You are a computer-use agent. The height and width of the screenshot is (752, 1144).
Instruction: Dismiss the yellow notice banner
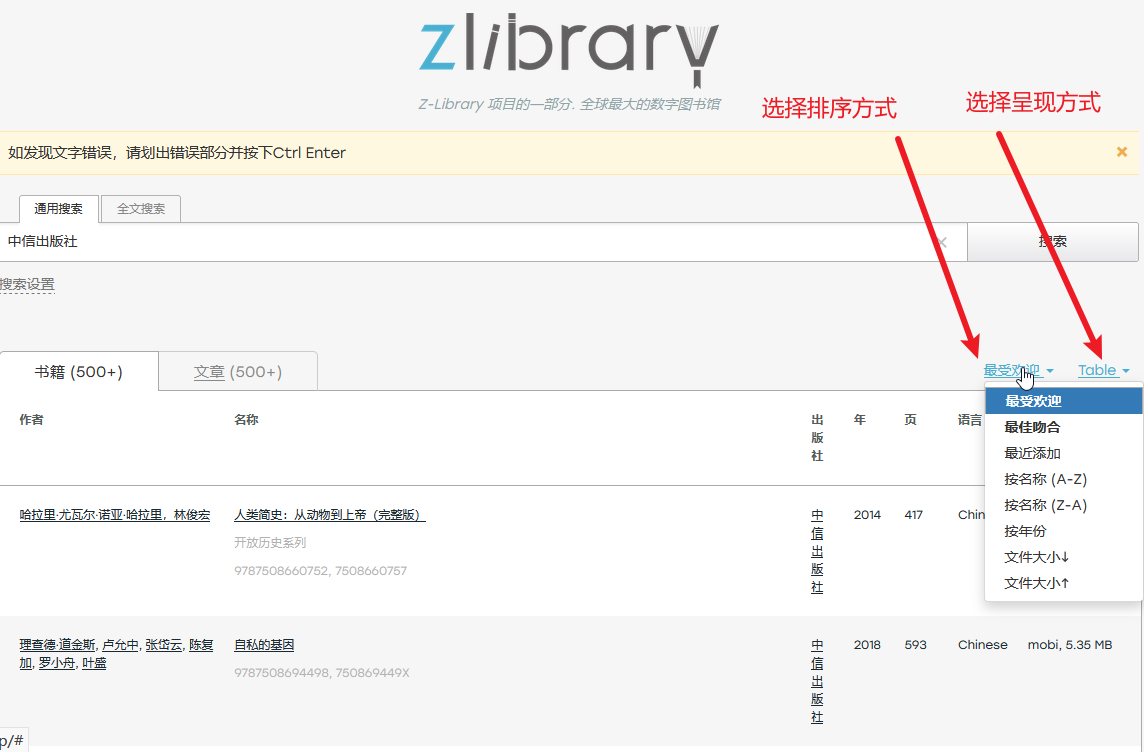point(1122,152)
